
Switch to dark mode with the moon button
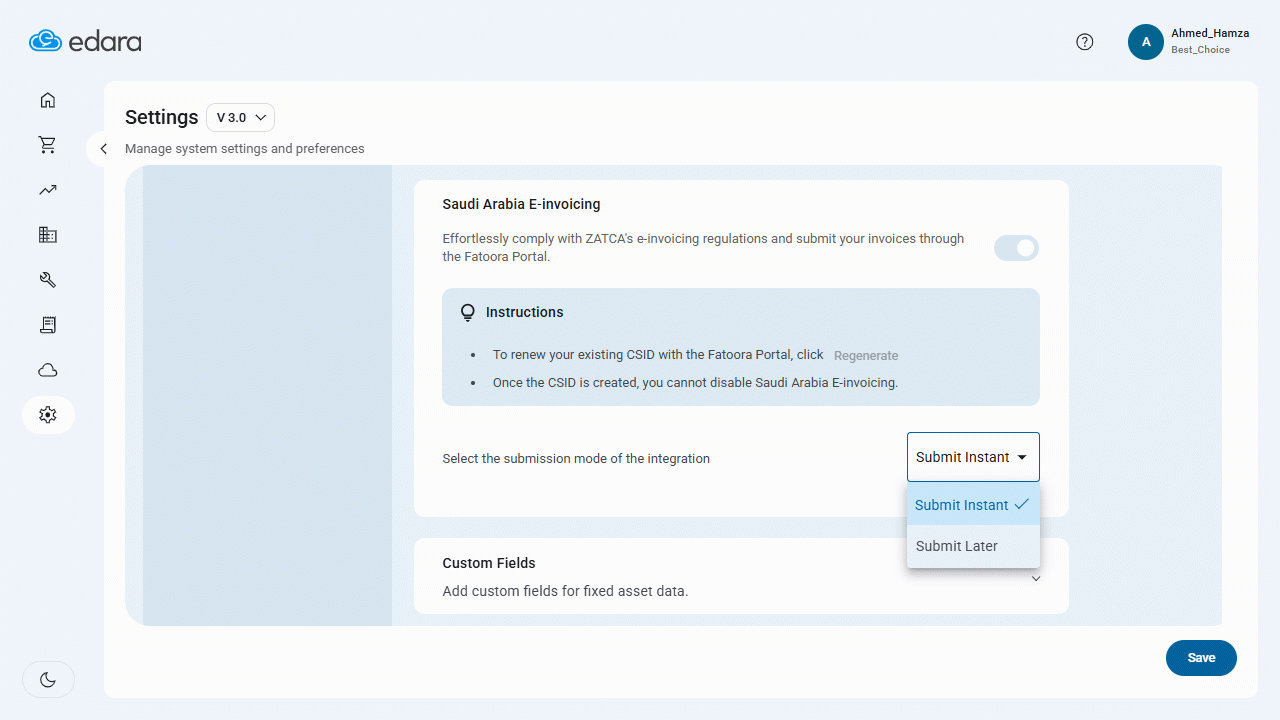tap(47, 679)
